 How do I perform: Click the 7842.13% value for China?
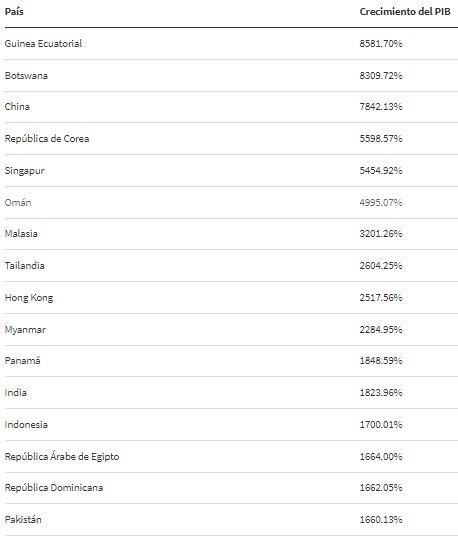coord(381,107)
